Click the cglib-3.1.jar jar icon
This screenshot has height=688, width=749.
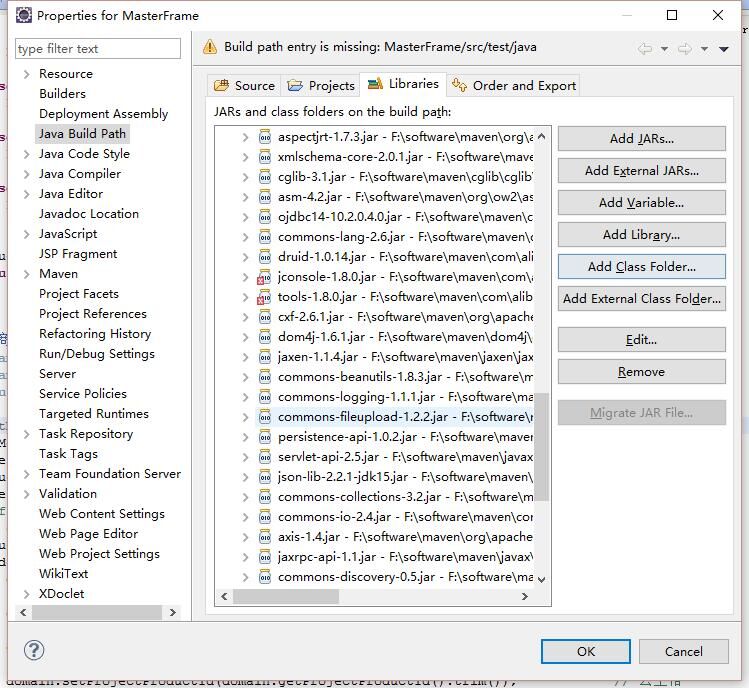[x=265, y=177]
